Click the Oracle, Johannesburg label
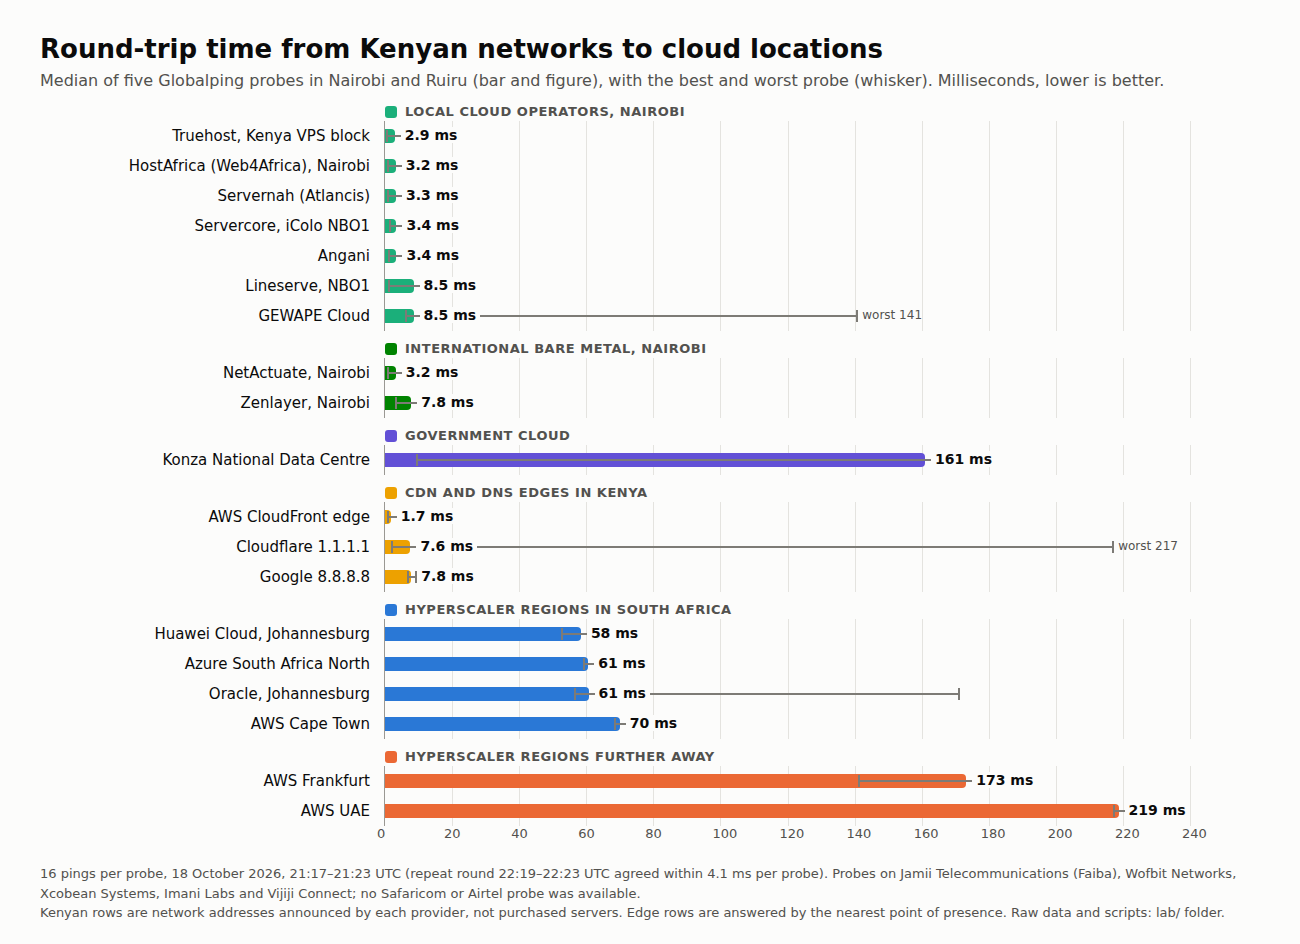This screenshot has width=1300, height=944. pos(289,694)
